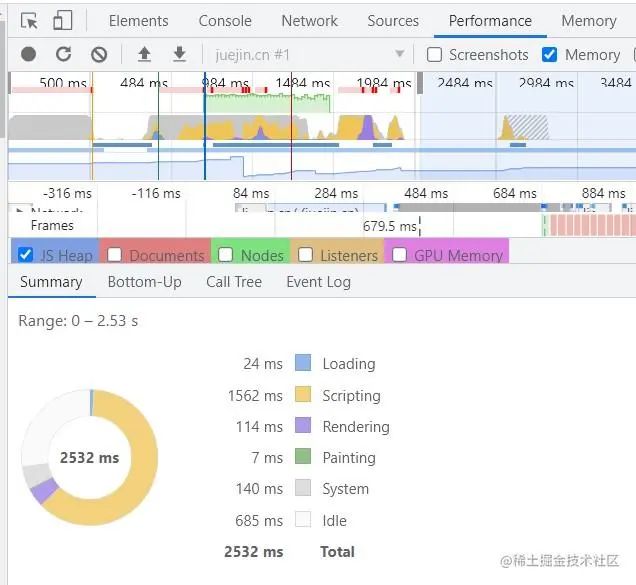Click the "140 ms" system value
Image resolution: width=636 pixels, height=585 pixels.
point(259,489)
